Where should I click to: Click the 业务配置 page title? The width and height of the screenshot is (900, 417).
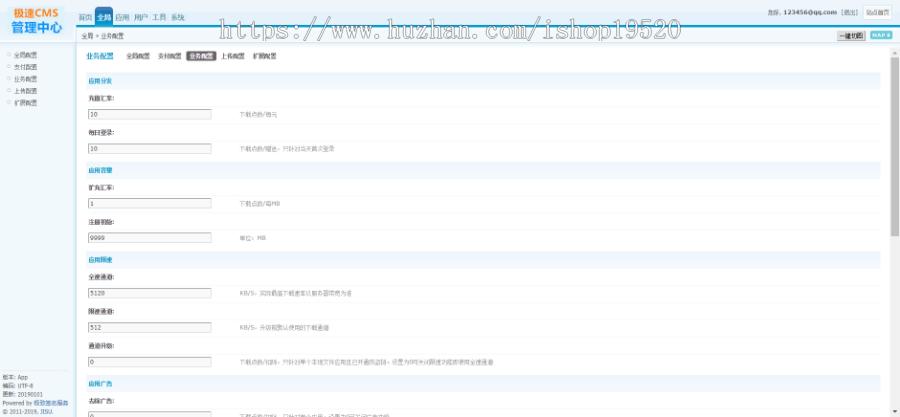click(100, 56)
